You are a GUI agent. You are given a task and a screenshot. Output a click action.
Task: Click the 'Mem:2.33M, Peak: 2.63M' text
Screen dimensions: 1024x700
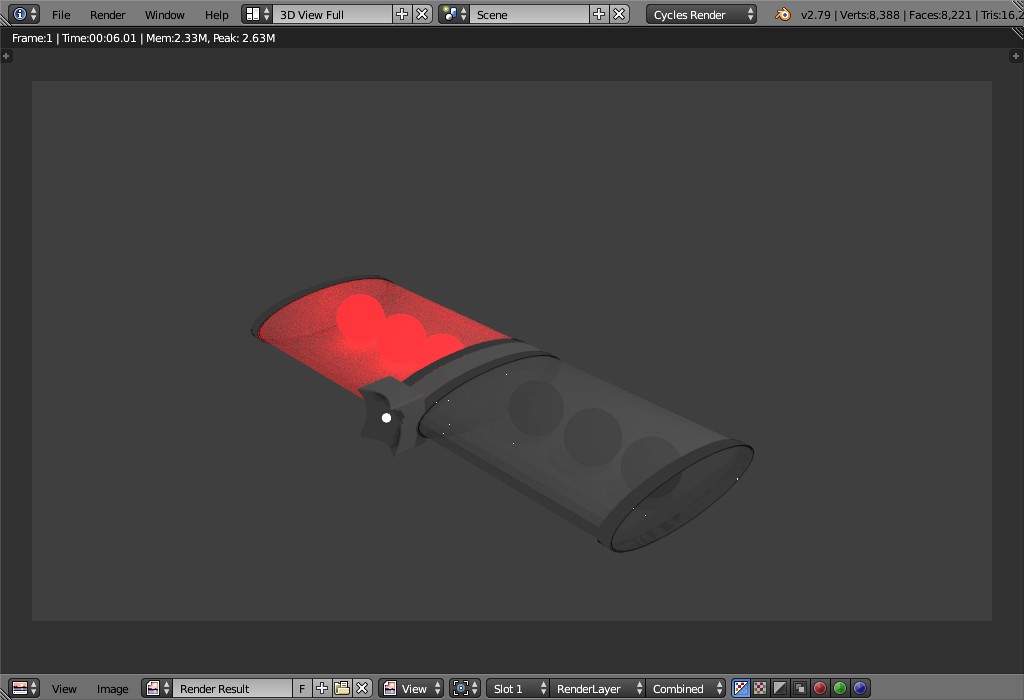[210, 38]
